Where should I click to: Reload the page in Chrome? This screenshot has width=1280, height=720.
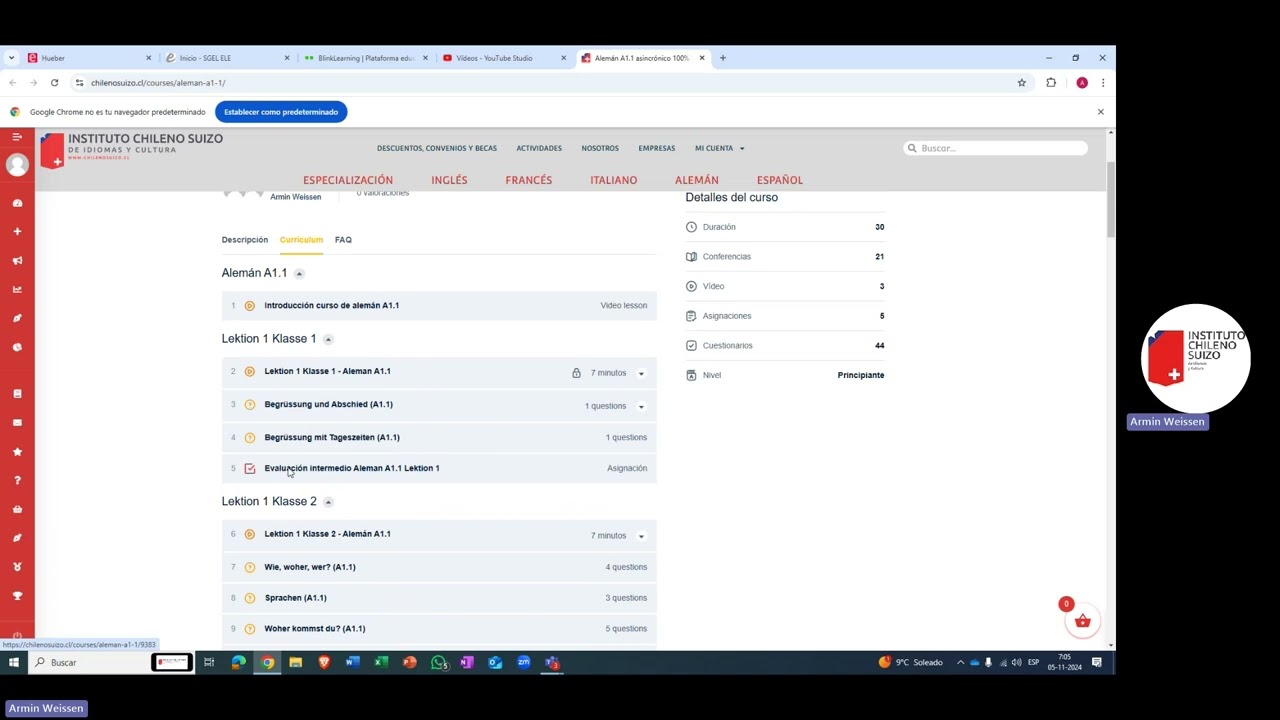coord(54,83)
